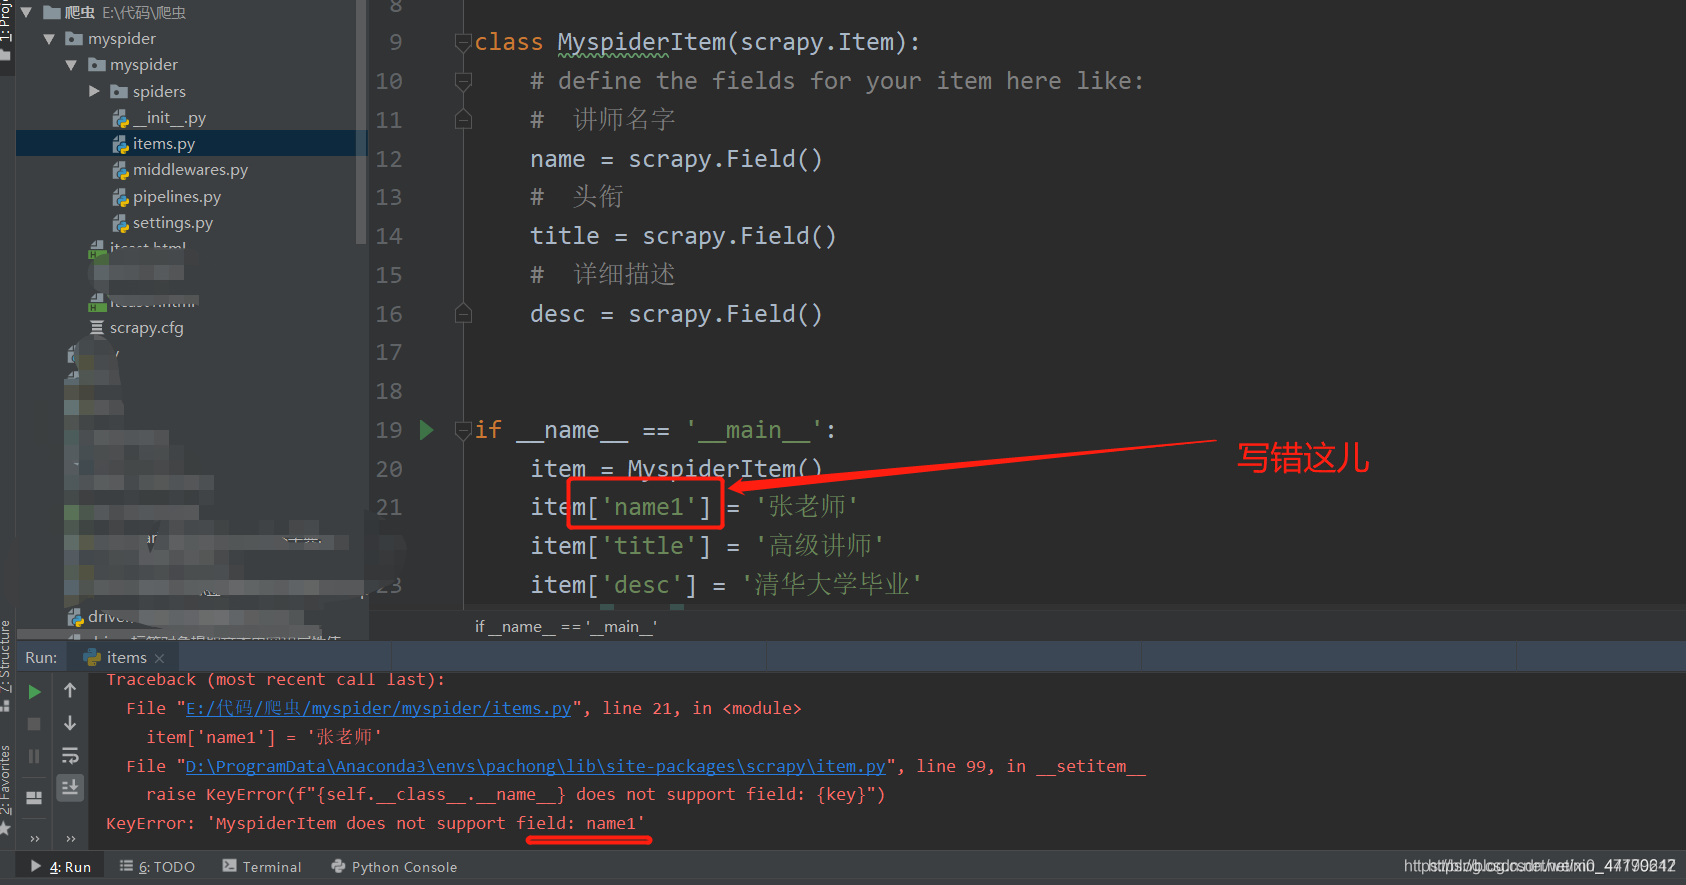Toggle the 1: Project side panel
This screenshot has height=885, width=1686.
point(6,30)
